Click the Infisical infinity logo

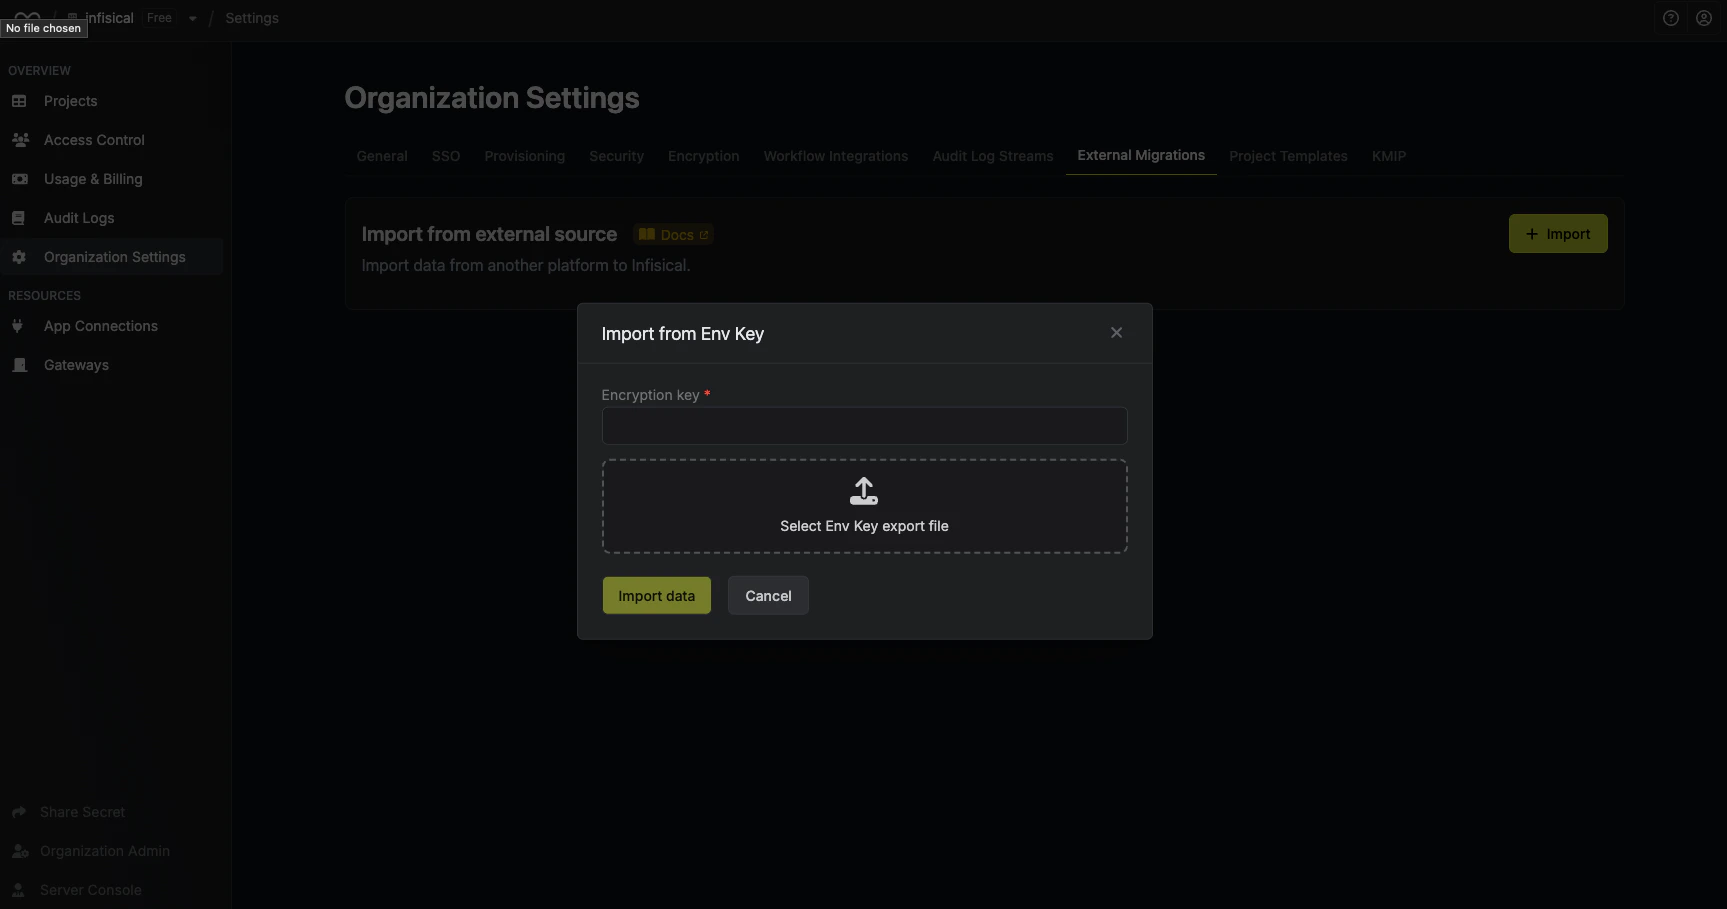point(27,16)
